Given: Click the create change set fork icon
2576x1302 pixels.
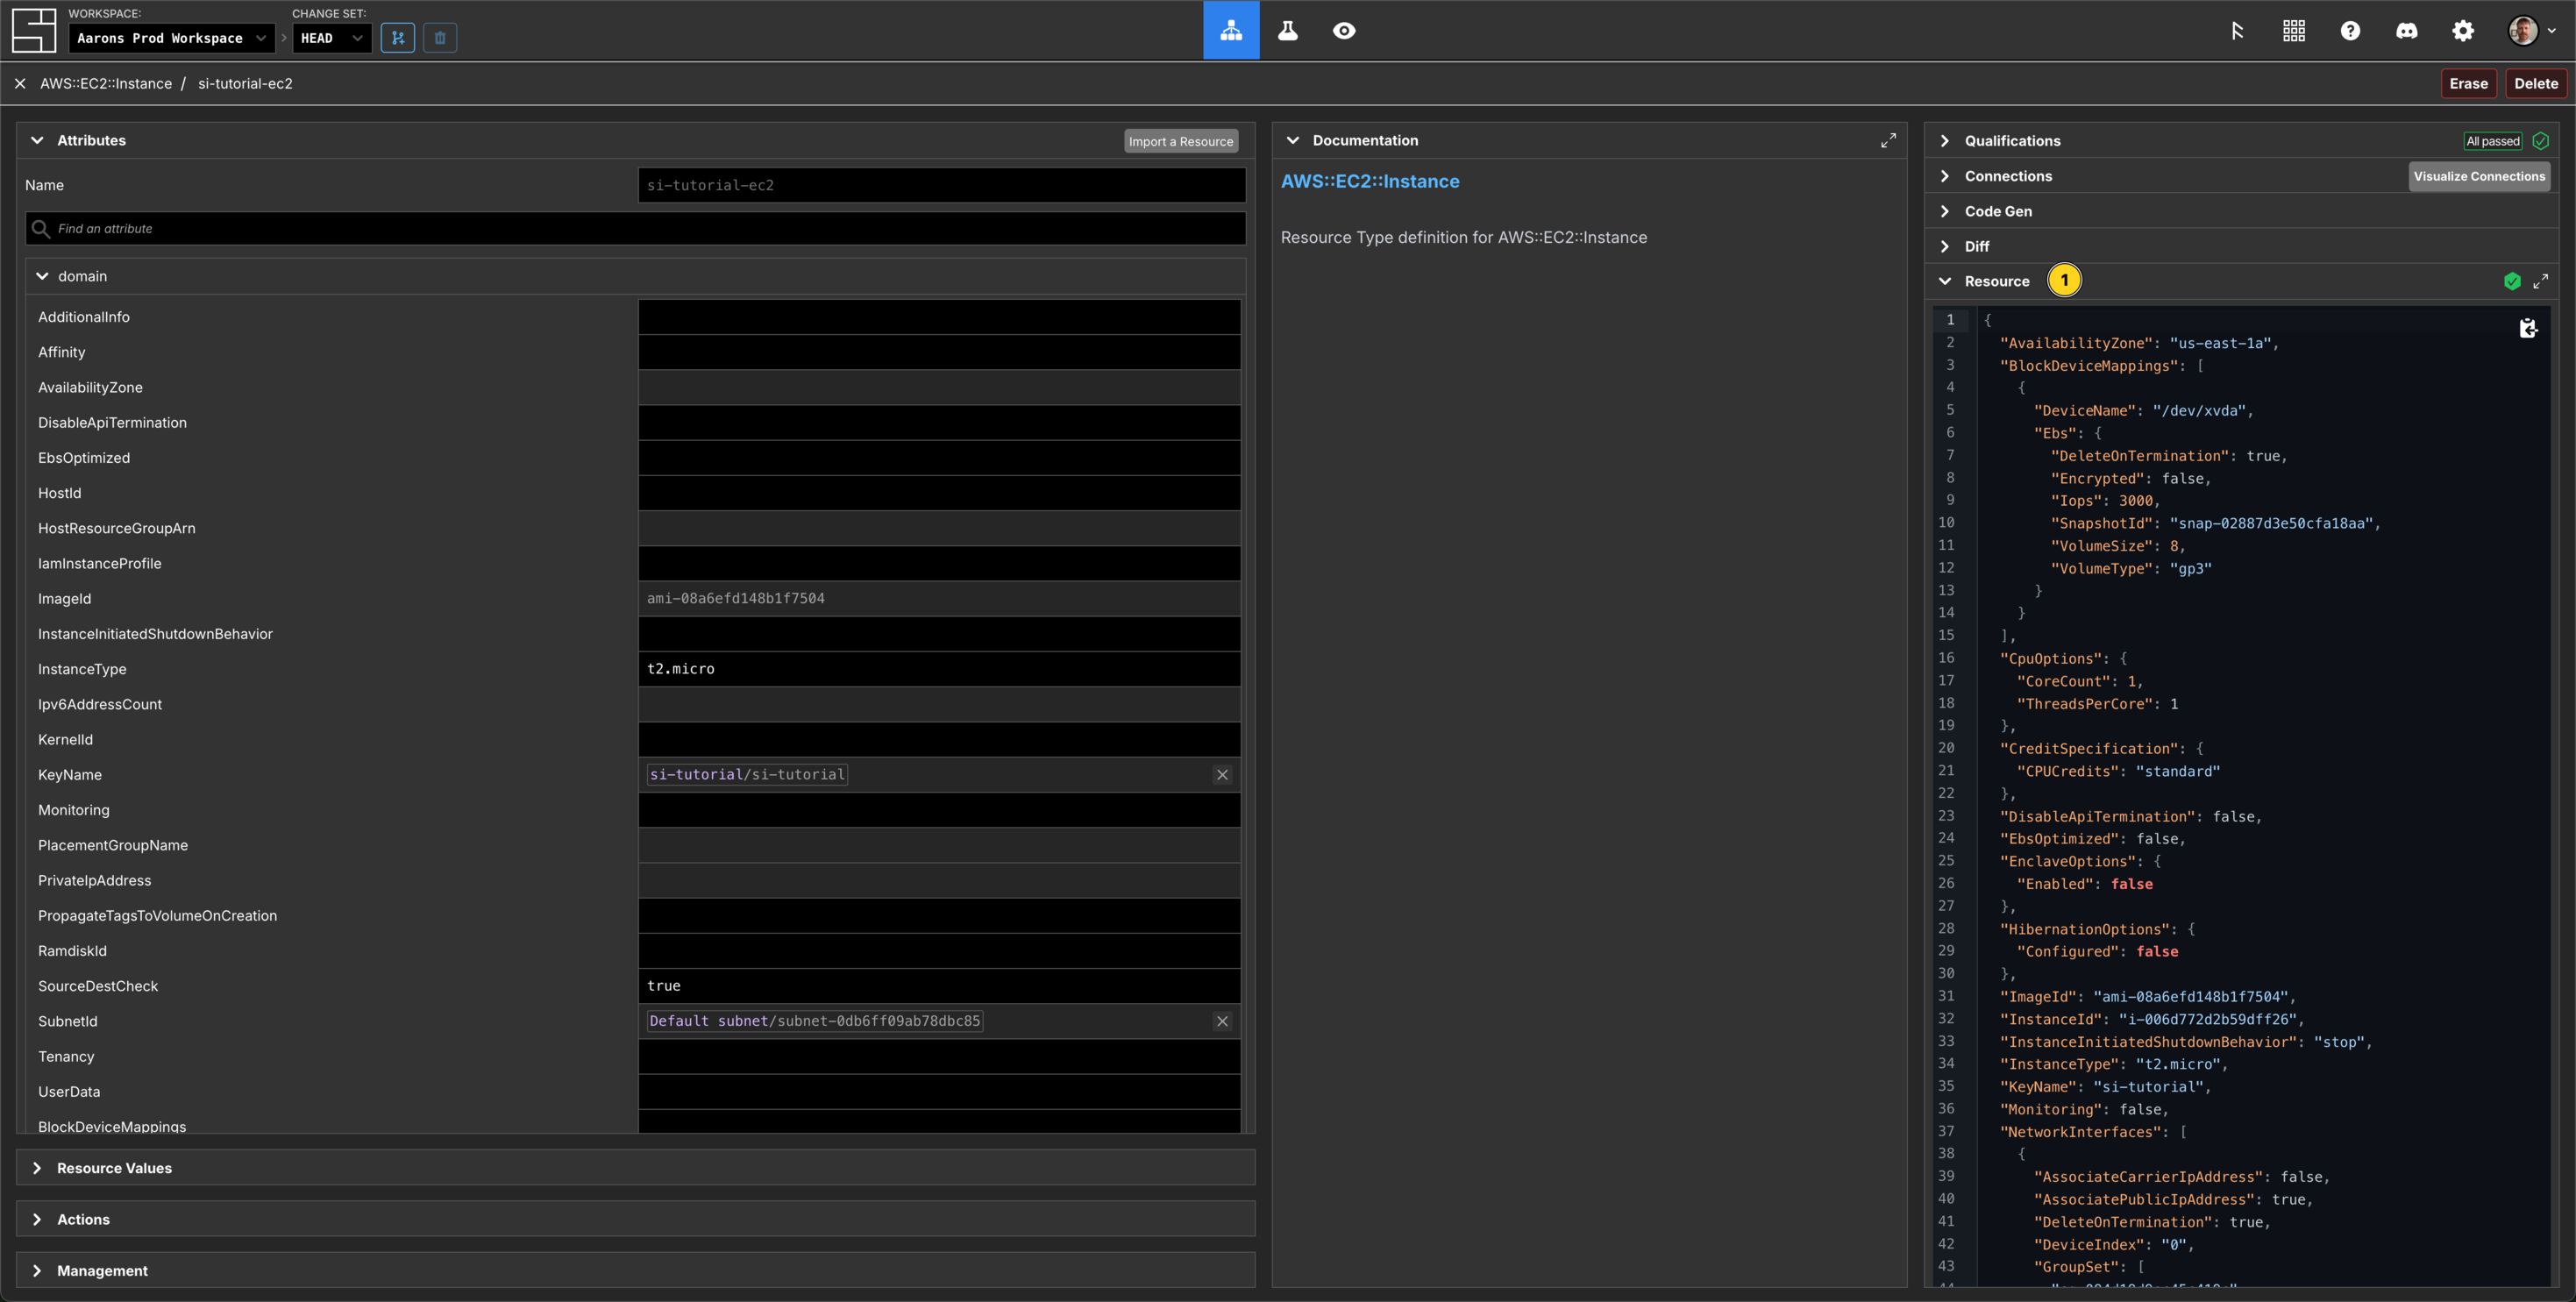Looking at the screenshot, I should click(398, 38).
